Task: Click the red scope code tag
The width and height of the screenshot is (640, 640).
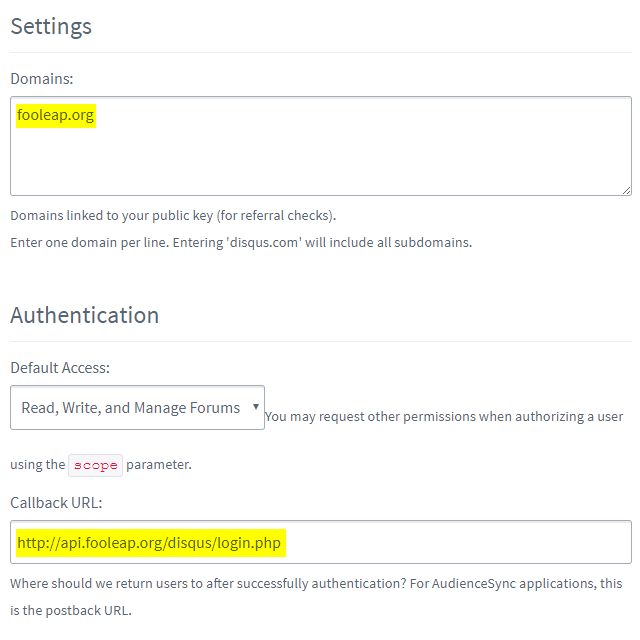Action: coord(96,465)
